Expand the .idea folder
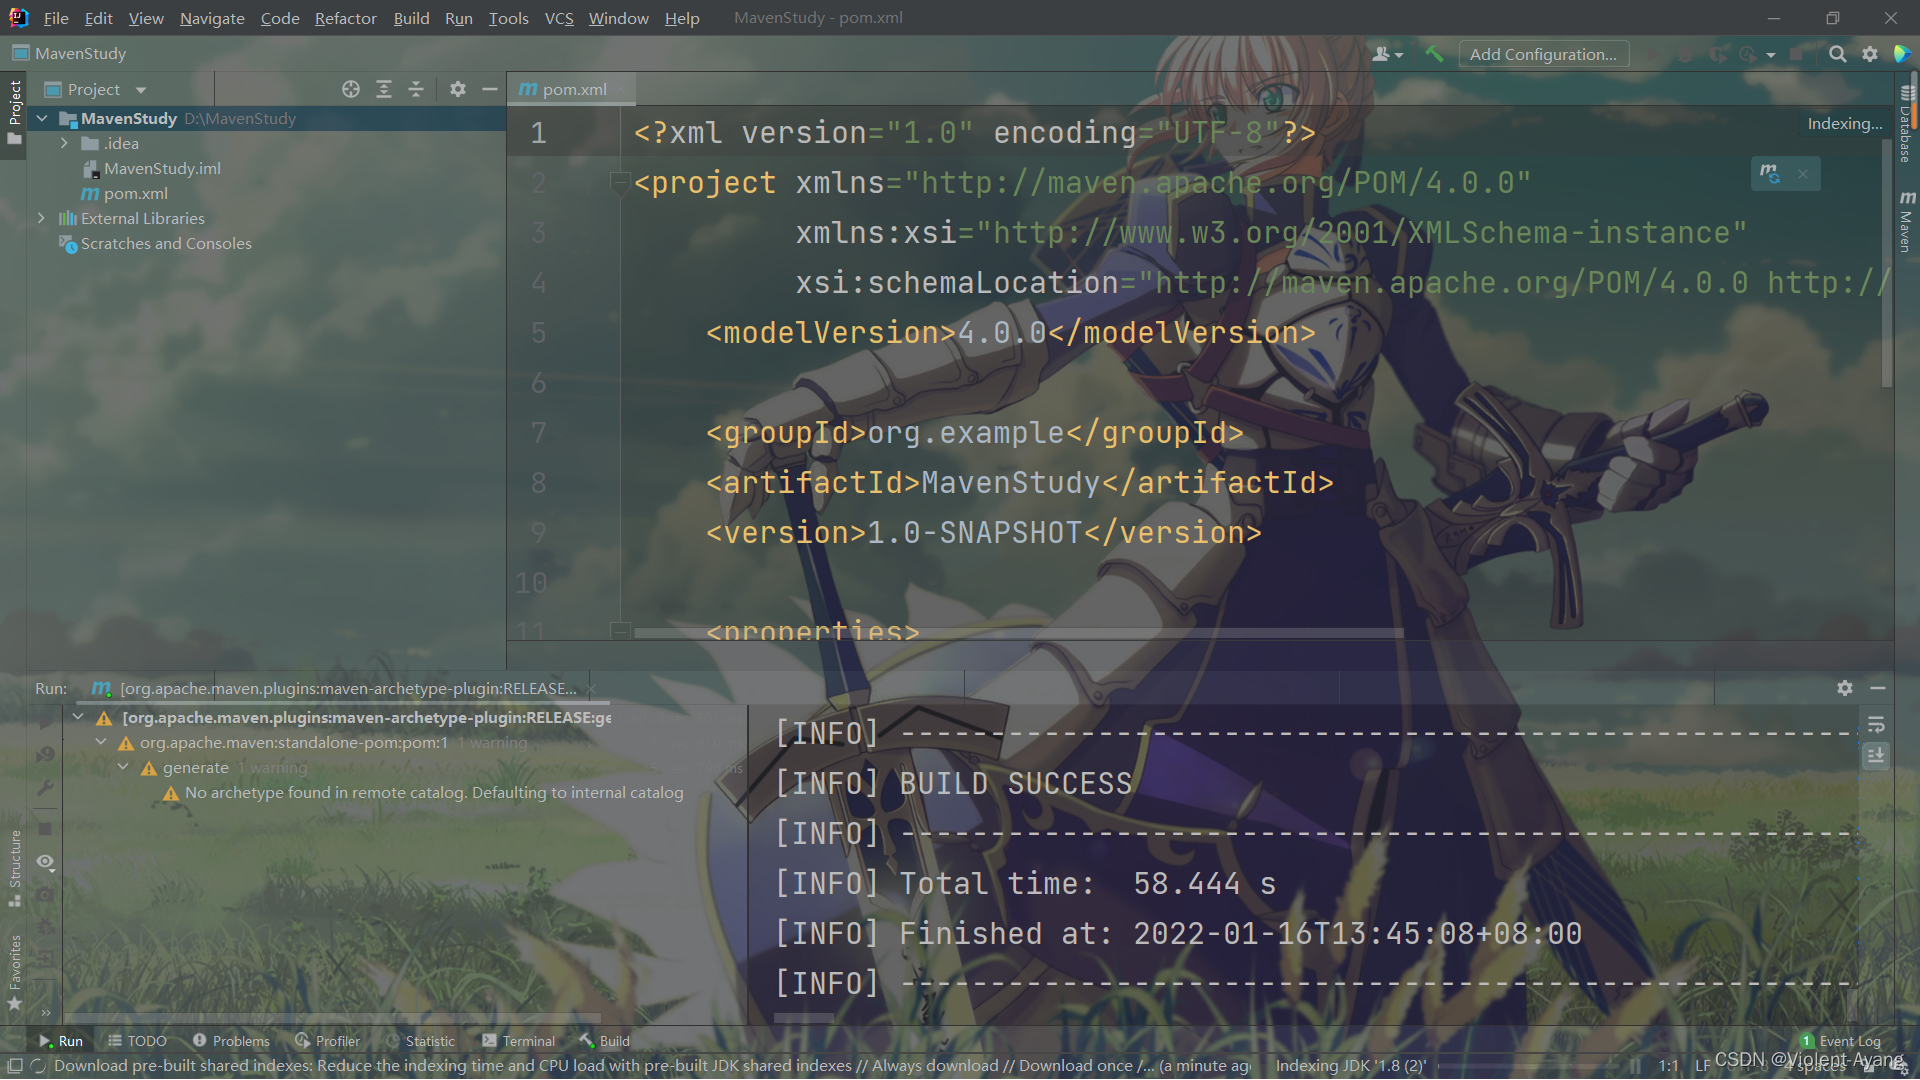This screenshot has height=1080, width=1920. pyautogui.click(x=64, y=143)
